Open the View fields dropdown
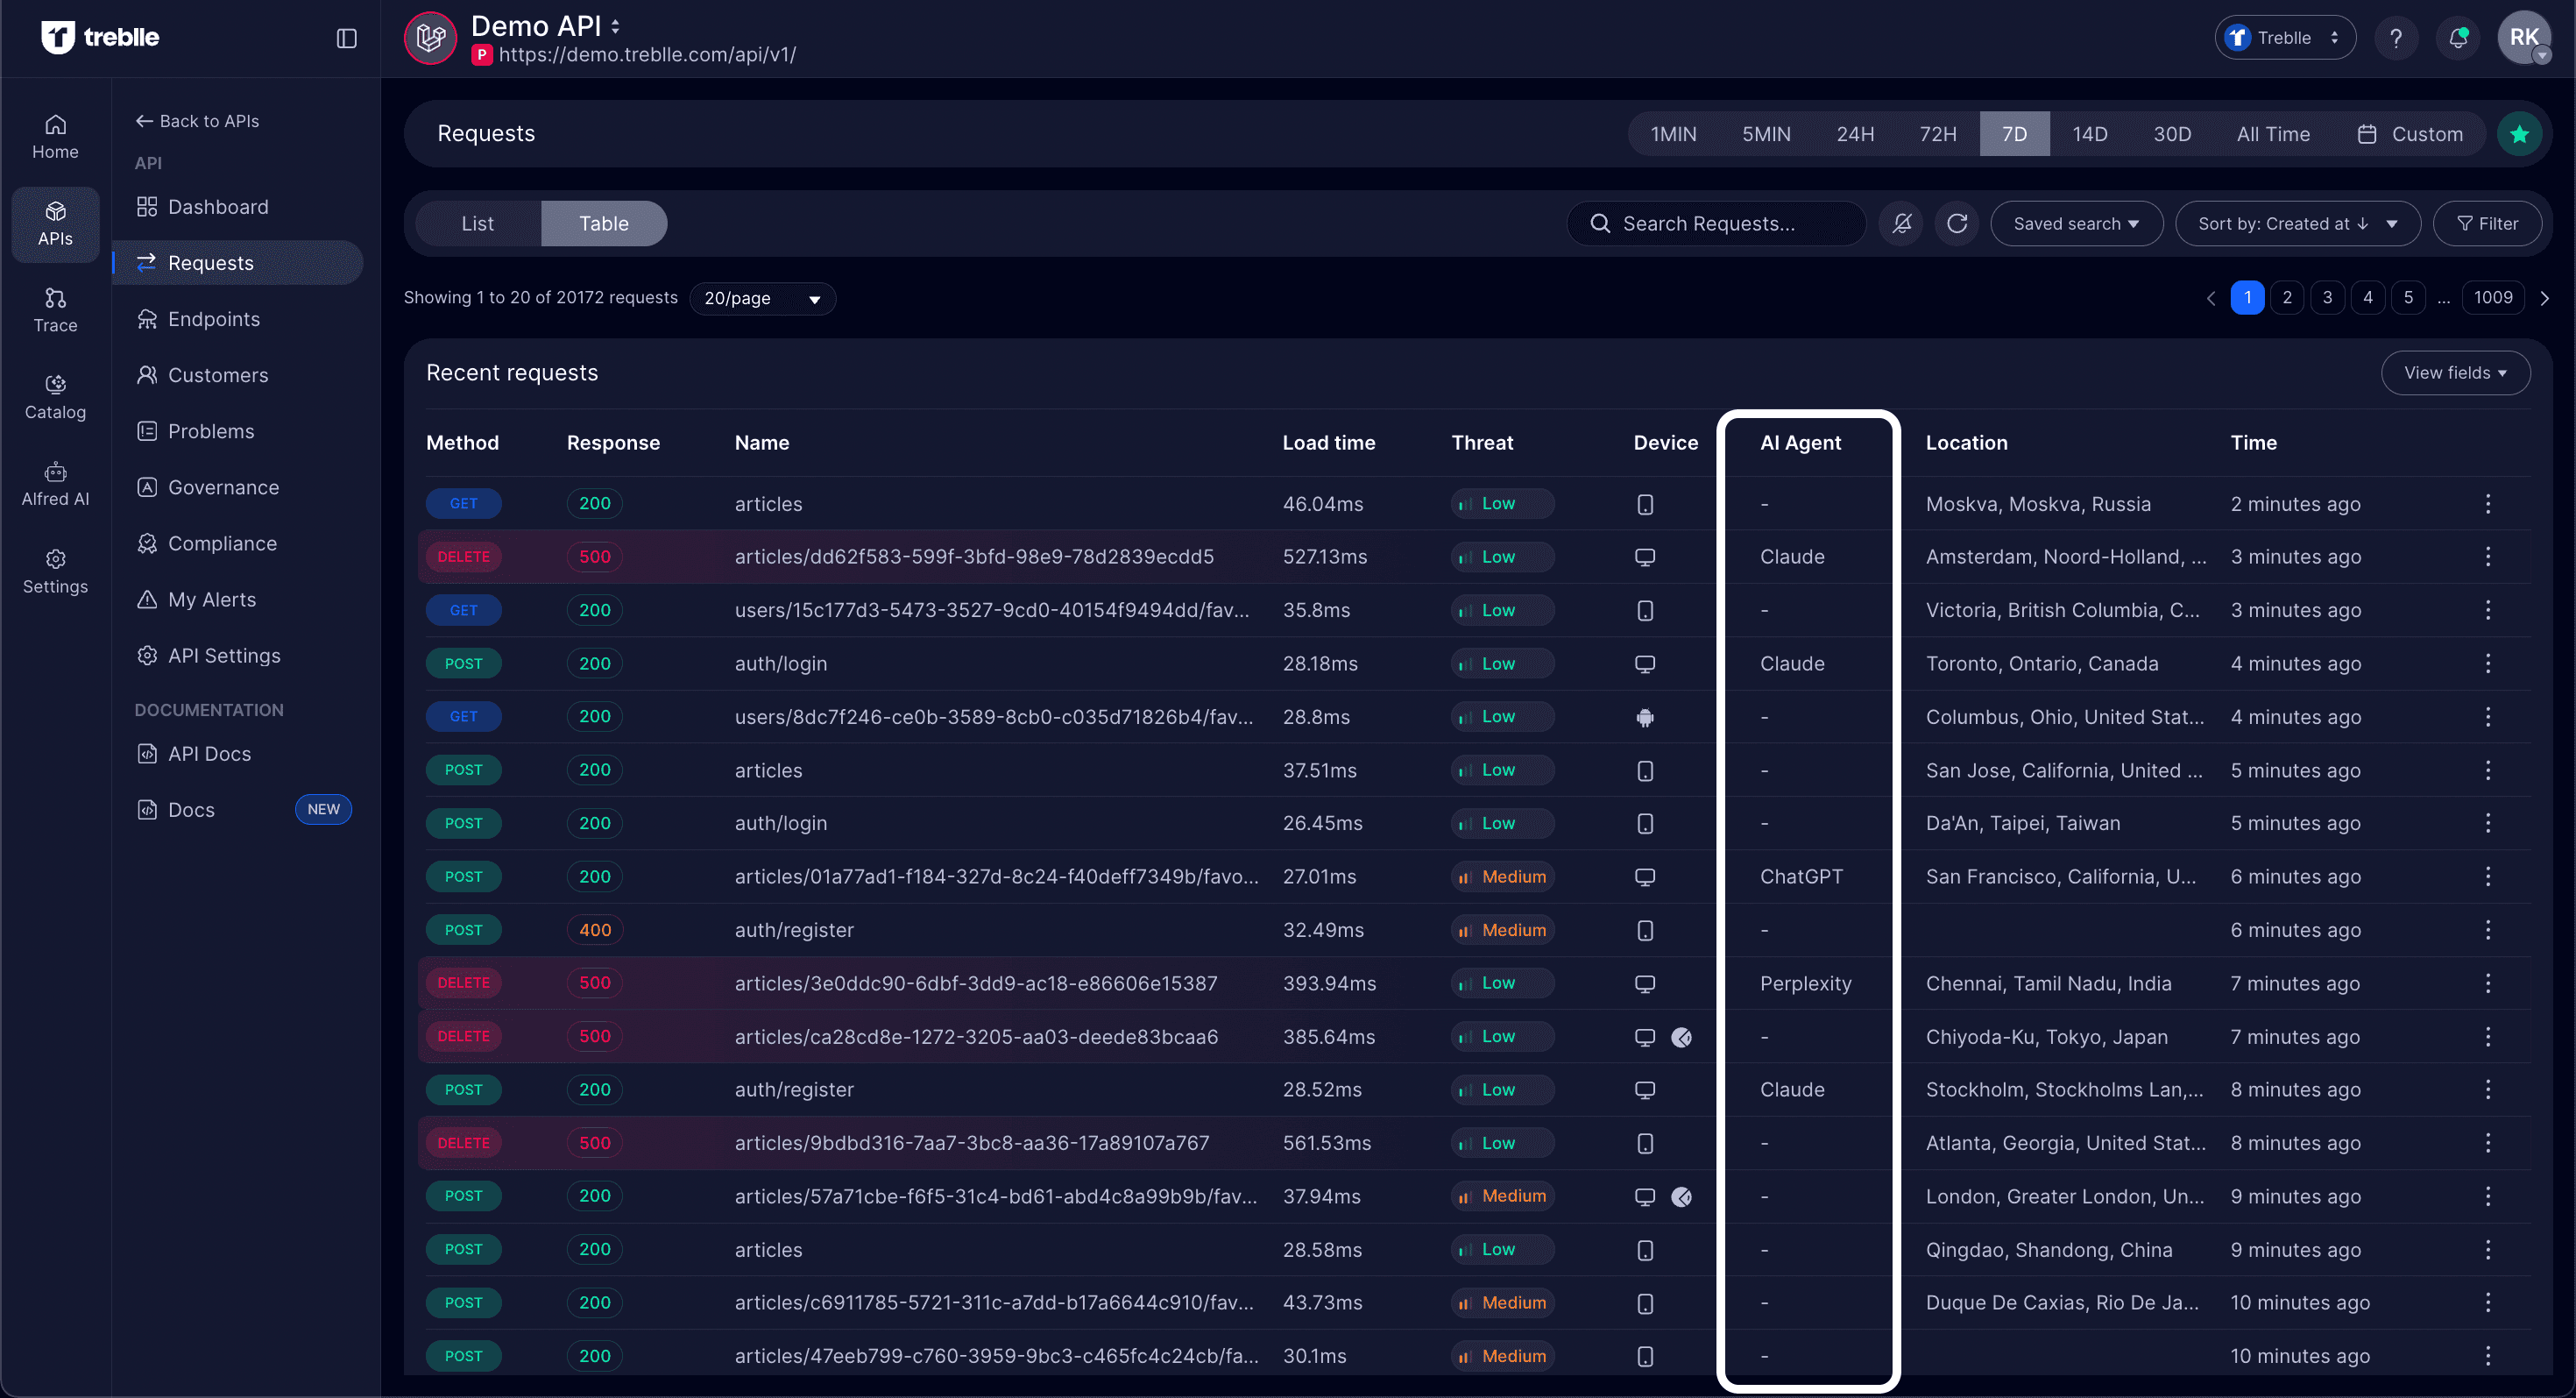Viewport: 2576px width, 1398px height. coord(2456,372)
